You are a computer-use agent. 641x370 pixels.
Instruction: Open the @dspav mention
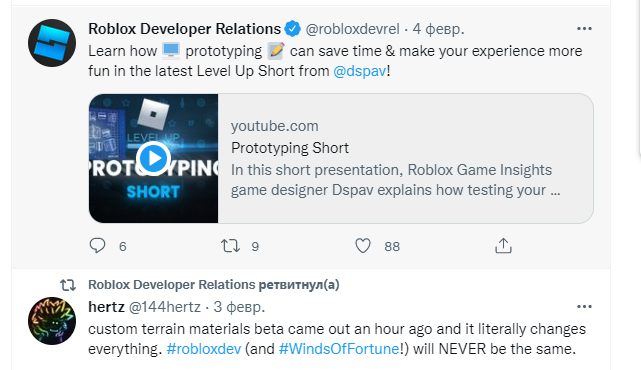[360, 71]
